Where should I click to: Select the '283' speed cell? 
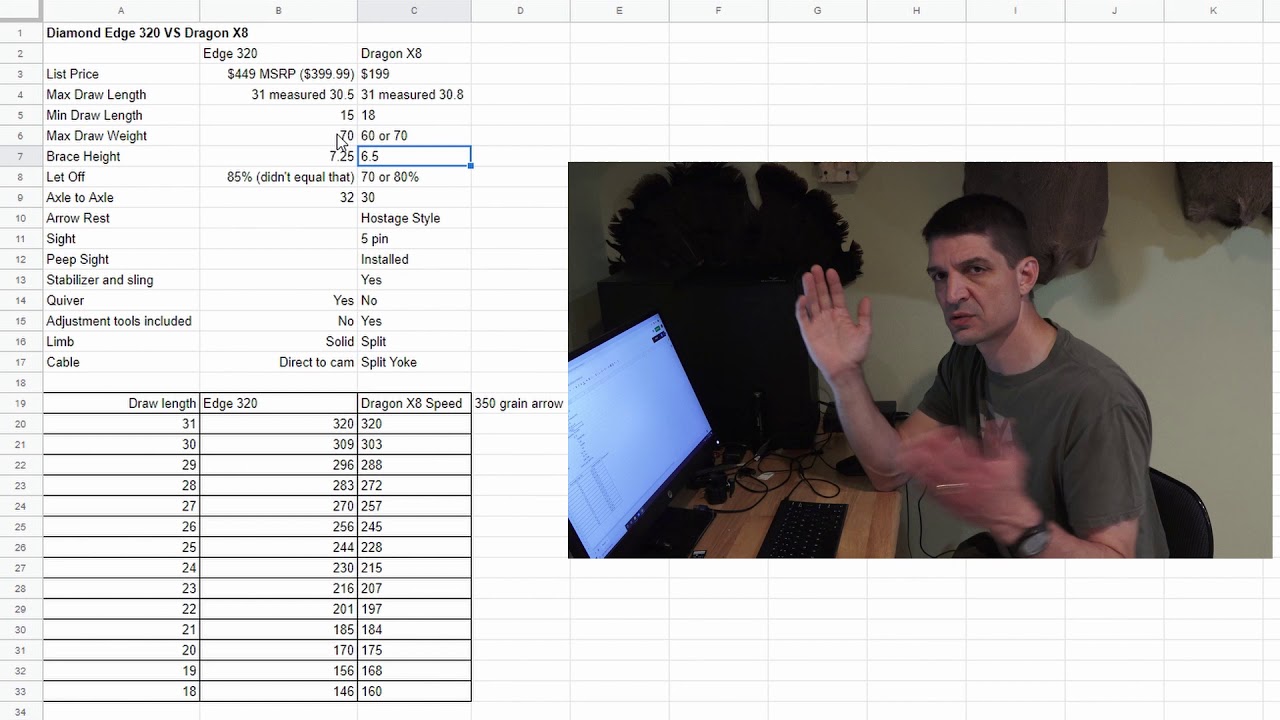pos(279,486)
